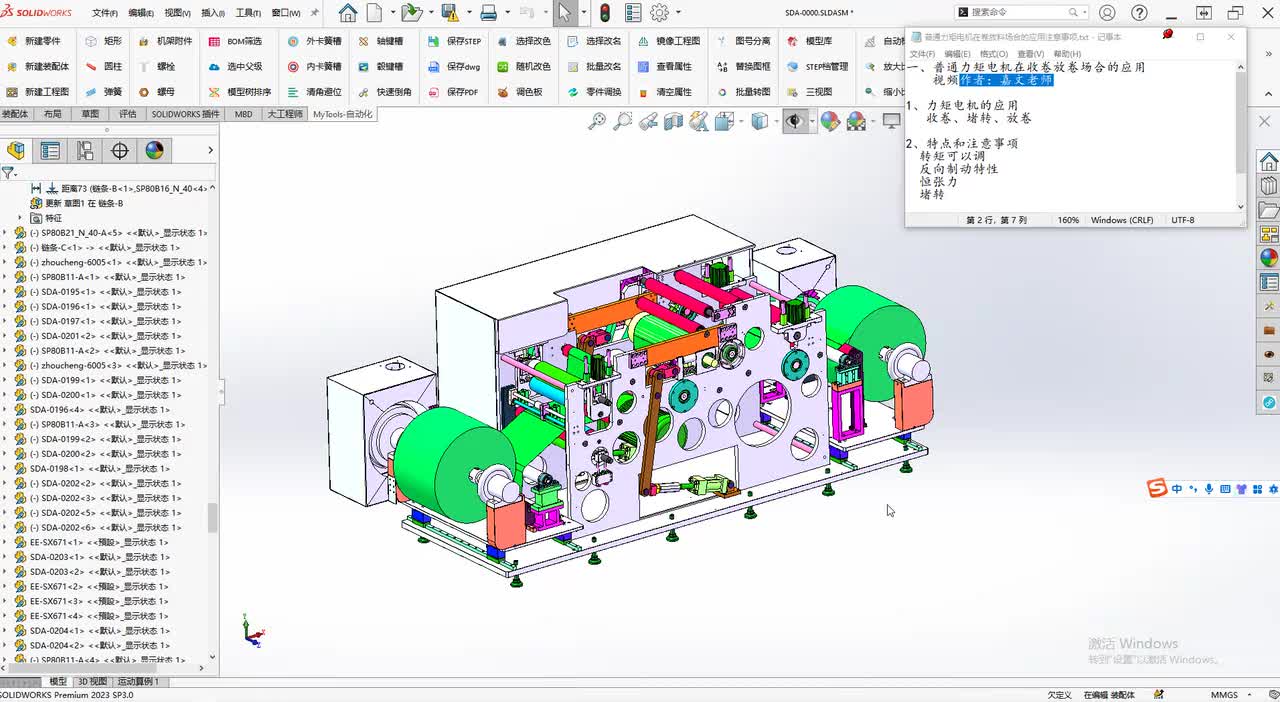Open the 文件(F) menu in SolidWorks
Image resolution: width=1280 pixels, height=702 pixels.
[105, 13]
